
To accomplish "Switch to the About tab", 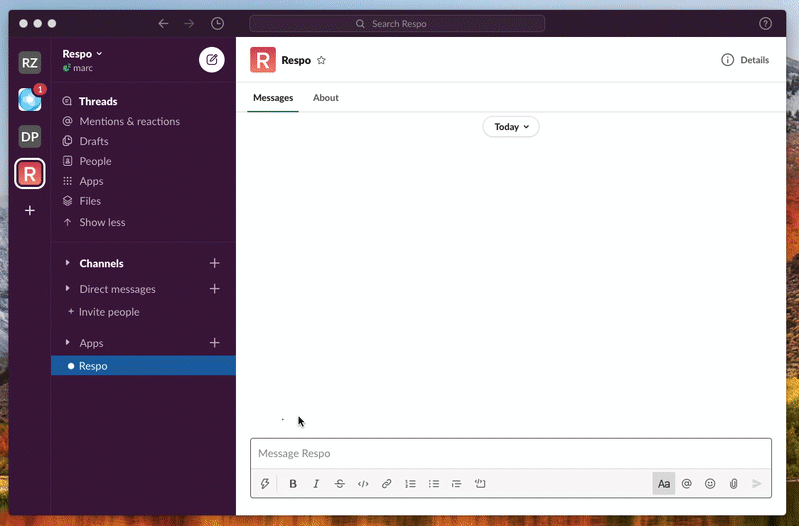I will coord(326,98).
